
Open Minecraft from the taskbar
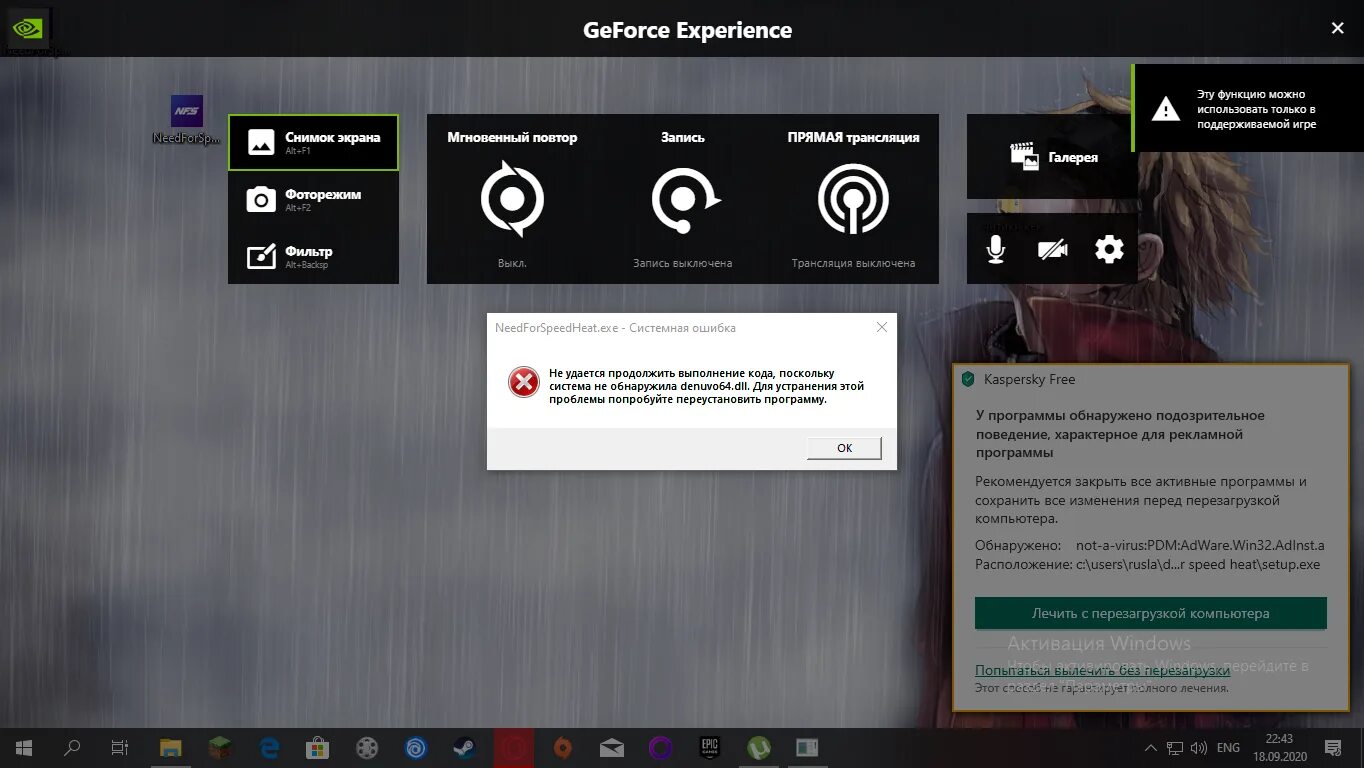click(x=220, y=748)
